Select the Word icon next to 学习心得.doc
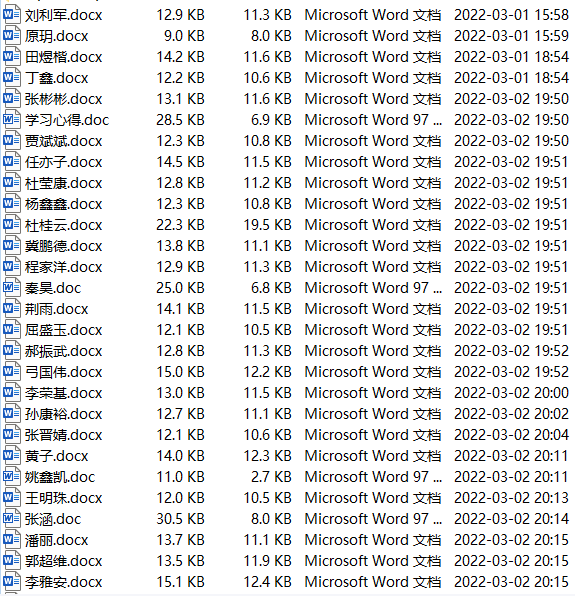Image resolution: width=575 pixels, height=596 pixels. click(x=11, y=120)
